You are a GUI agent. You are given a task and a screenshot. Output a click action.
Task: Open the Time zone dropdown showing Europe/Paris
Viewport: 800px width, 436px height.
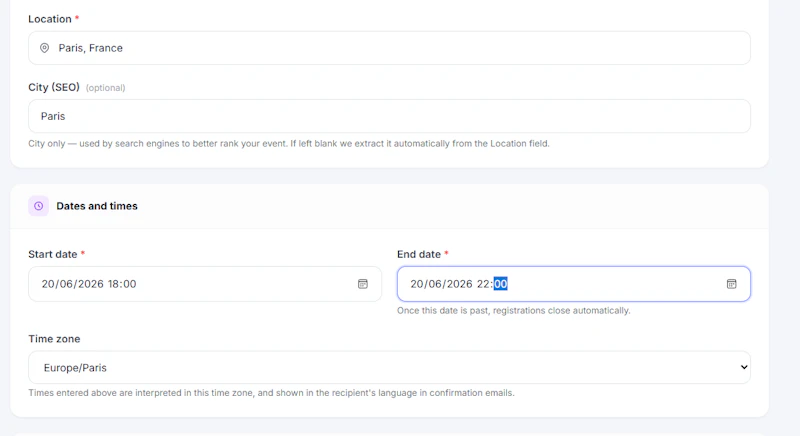[x=389, y=367]
